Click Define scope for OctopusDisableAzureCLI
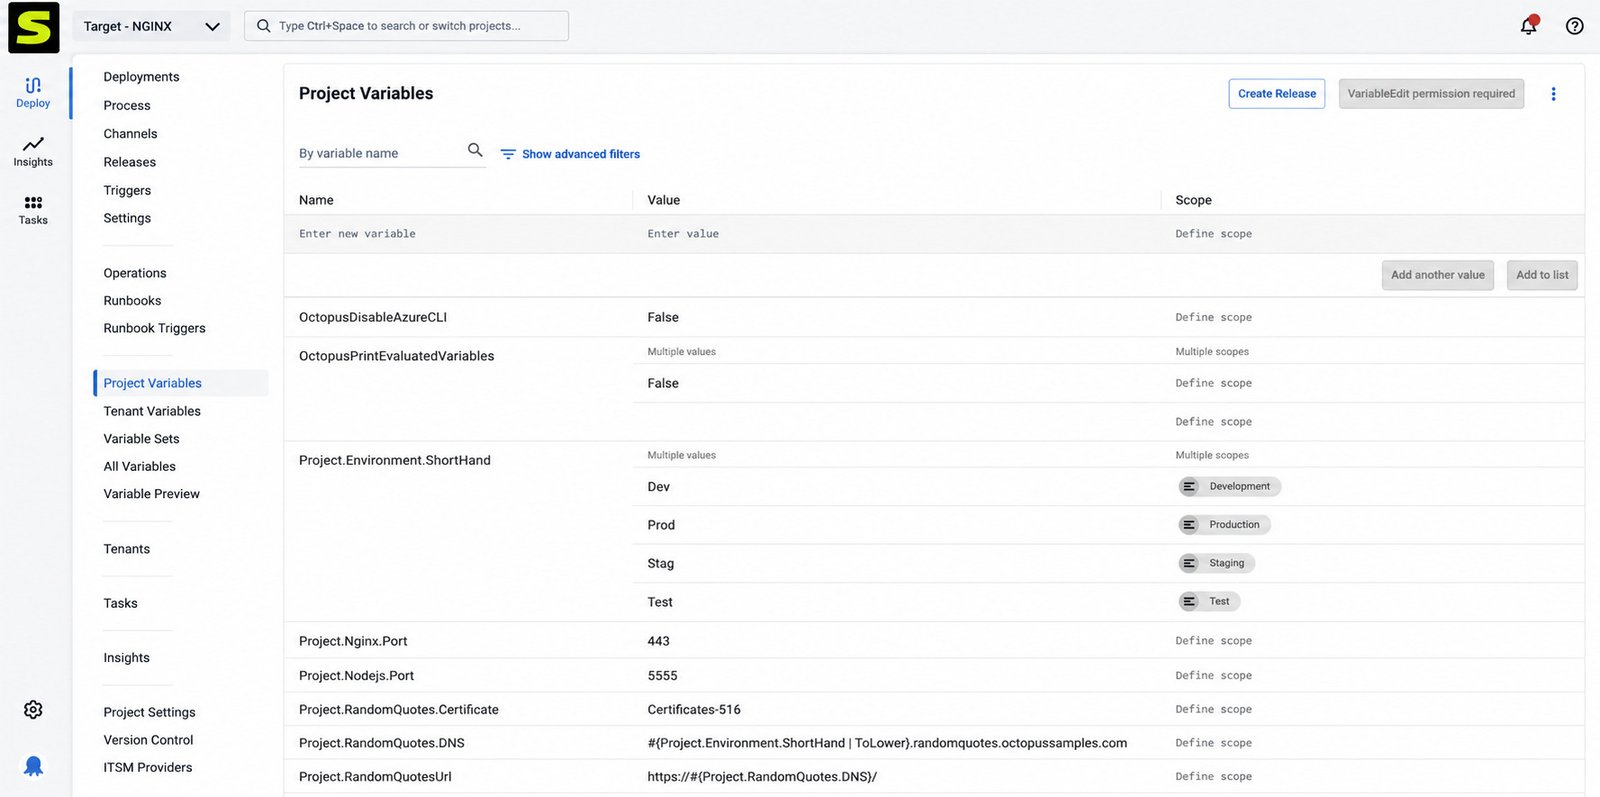Image resolution: width=1600 pixels, height=797 pixels. pos(1213,317)
